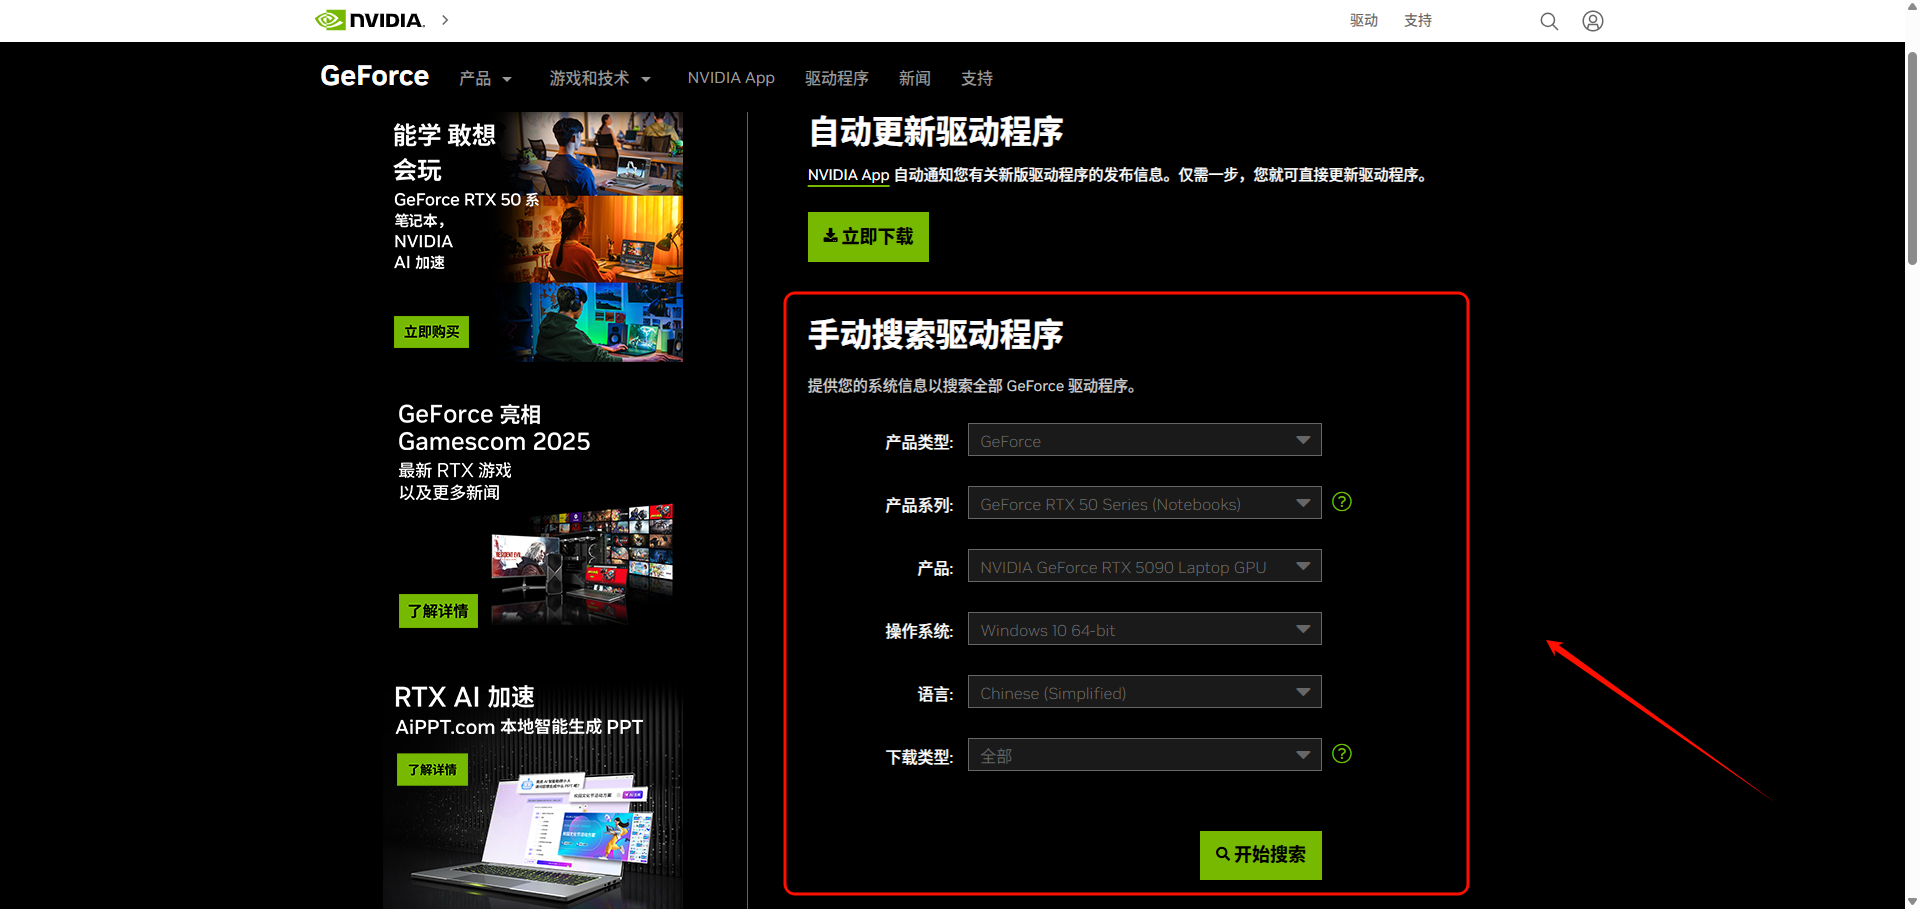Click the NVIDIA logo

[x=370, y=20]
